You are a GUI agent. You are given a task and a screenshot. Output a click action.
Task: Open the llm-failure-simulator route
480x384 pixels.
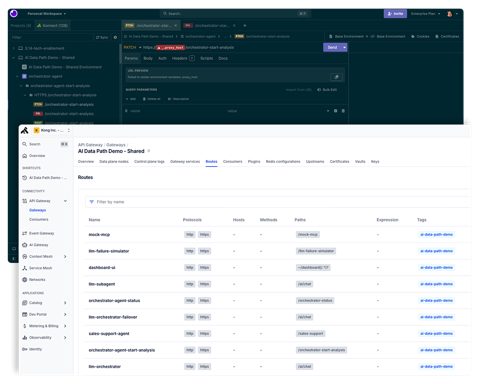point(109,251)
